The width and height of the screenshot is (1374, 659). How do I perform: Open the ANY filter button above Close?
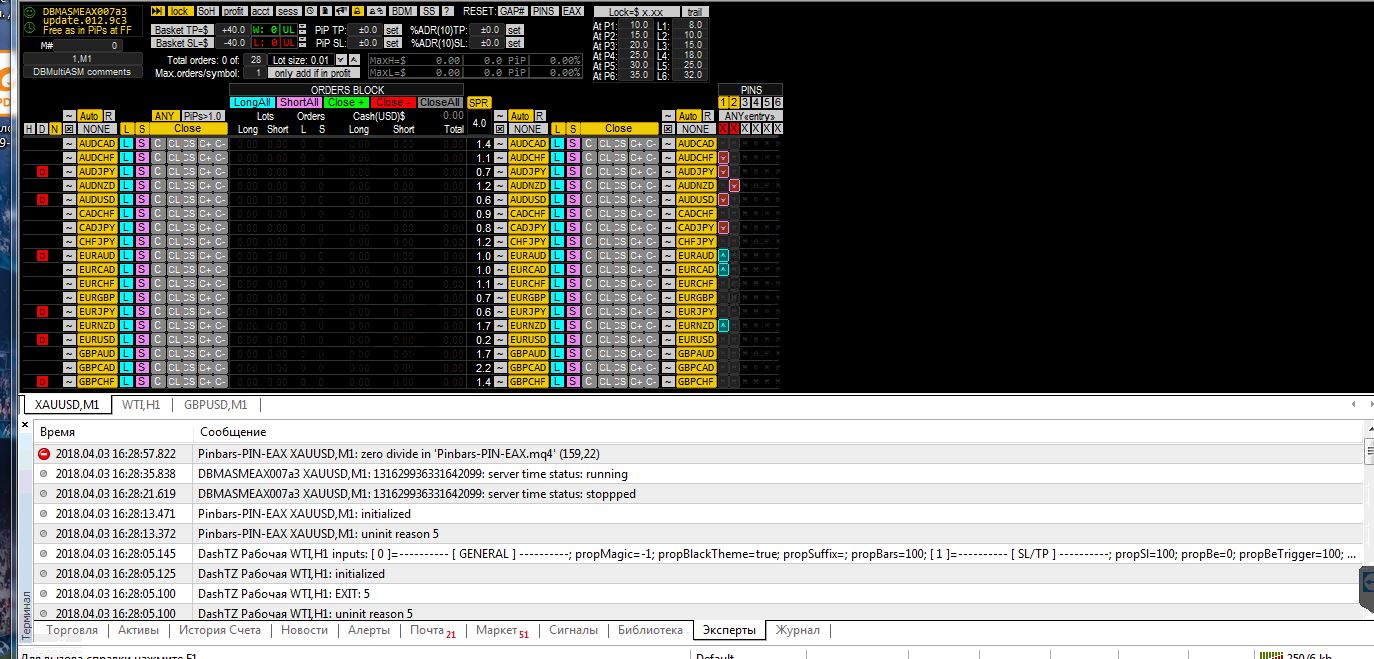click(164, 116)
